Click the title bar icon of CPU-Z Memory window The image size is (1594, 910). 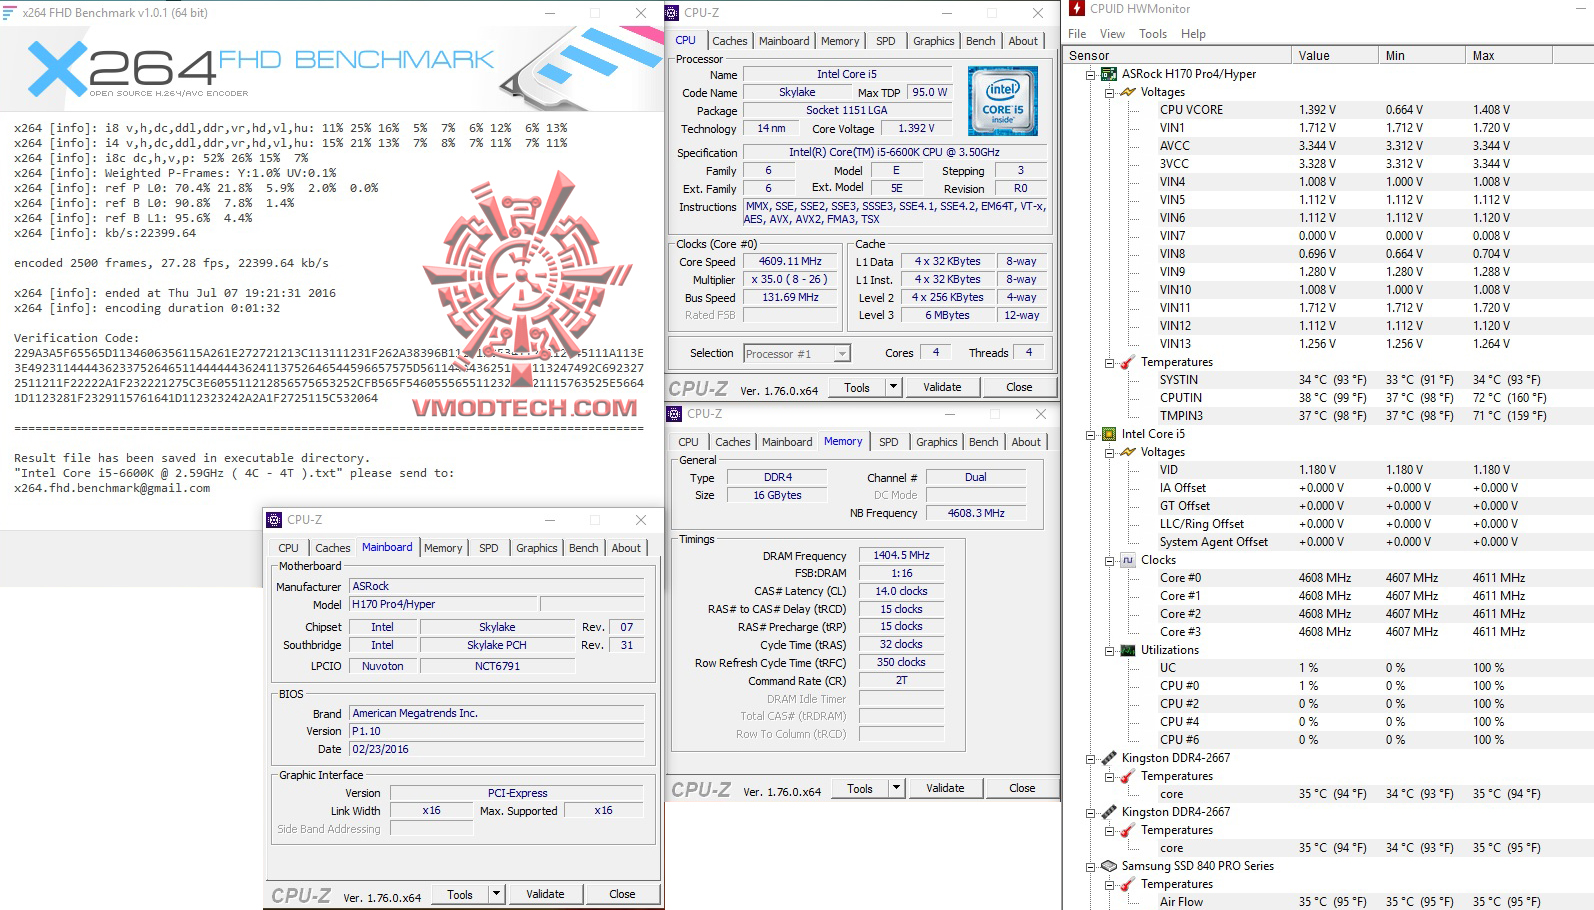tap(674, 414)
